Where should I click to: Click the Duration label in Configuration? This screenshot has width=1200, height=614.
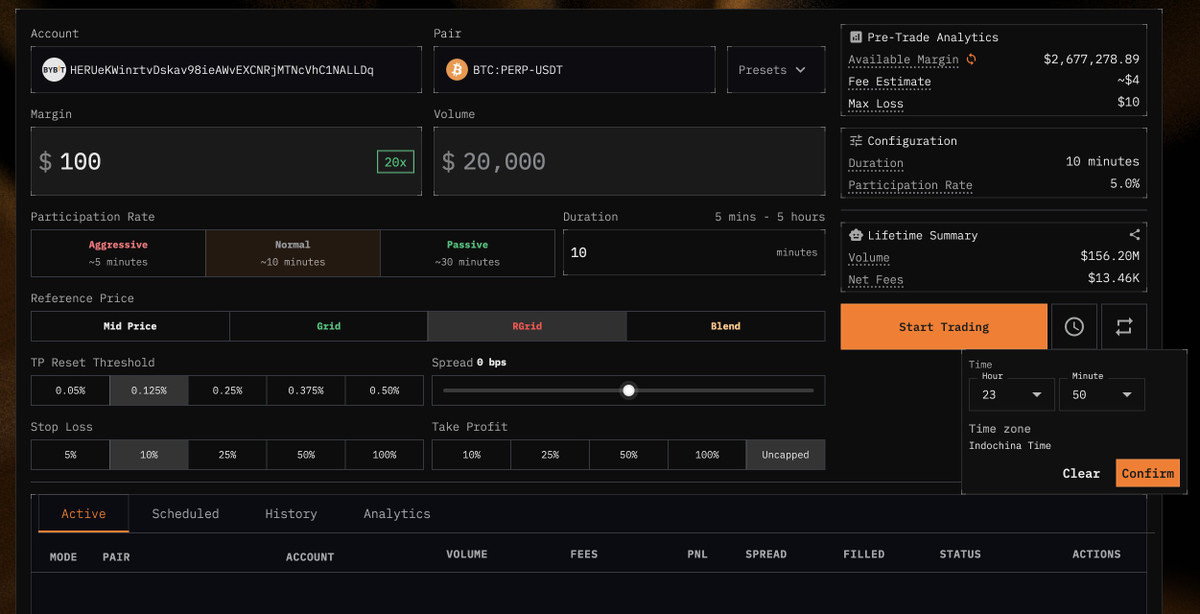pos(876,163)
